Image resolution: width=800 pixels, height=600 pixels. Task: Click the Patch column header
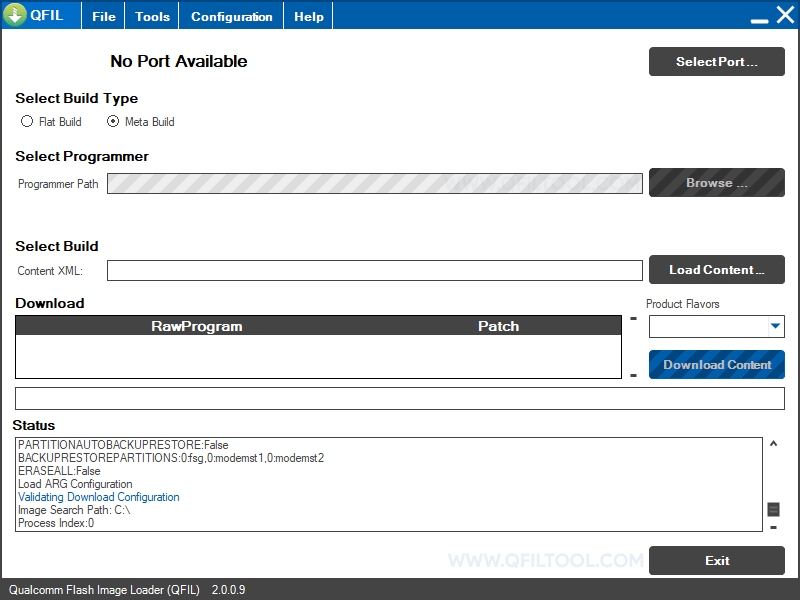coord(498,325)
